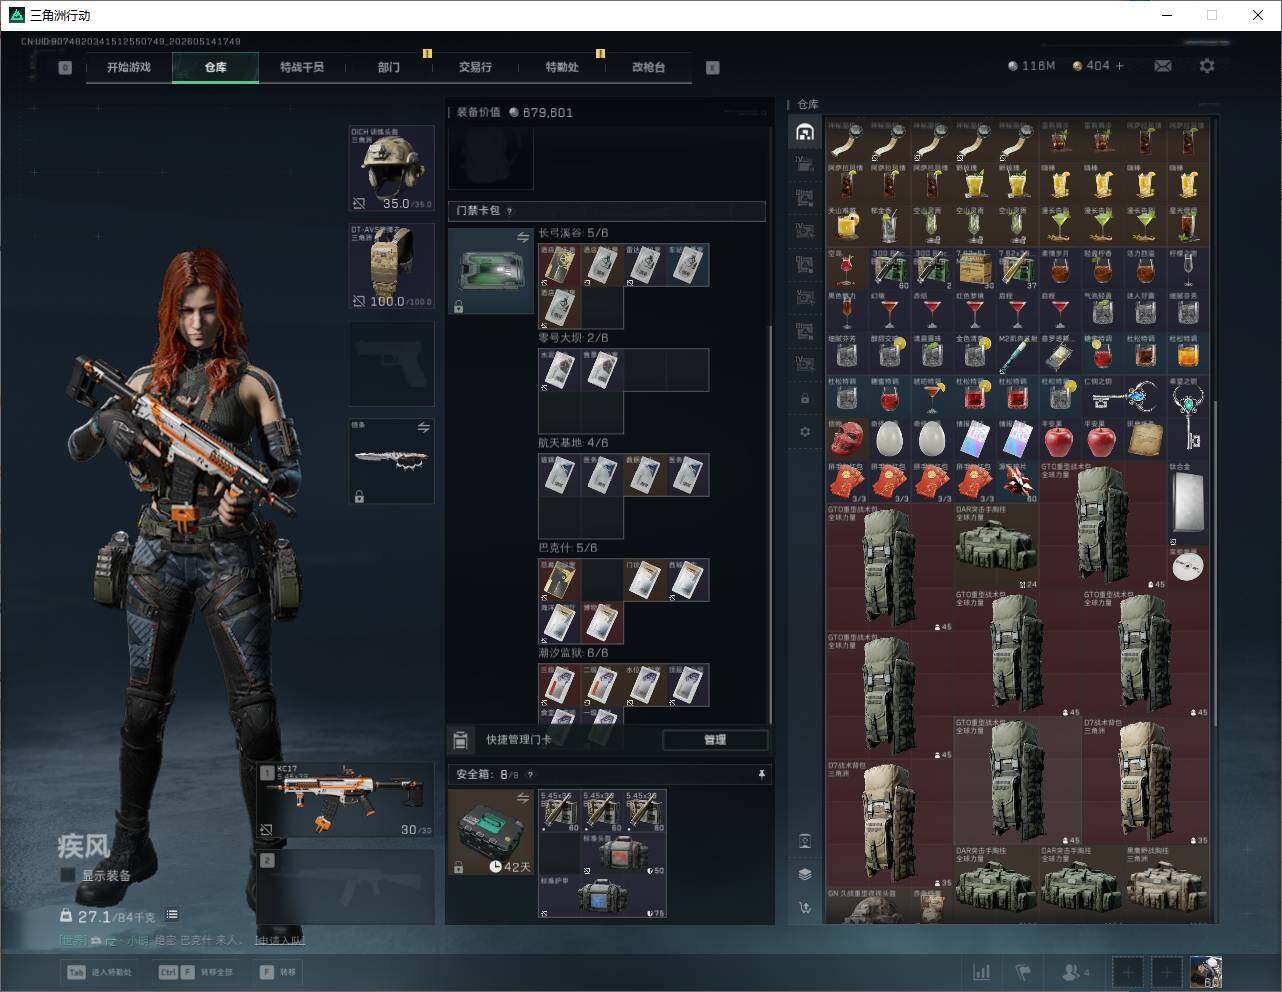This screenshot has width=1282, height=992.
Task: Click the 申请入队 link in chat
Action: pos(279,940)
